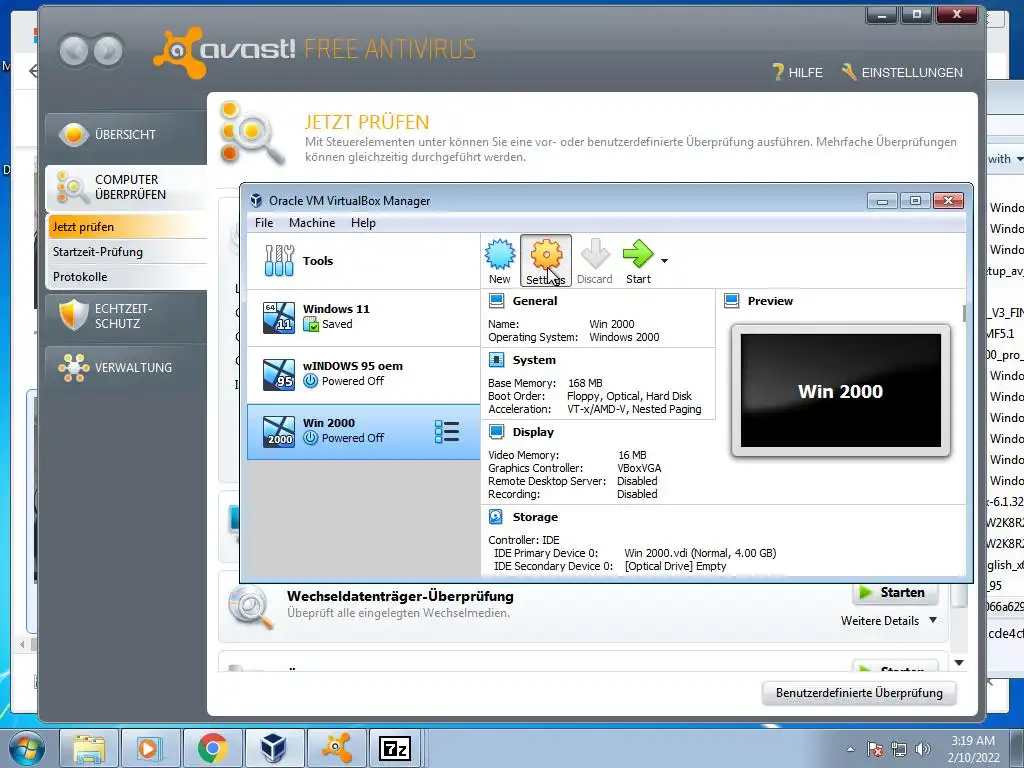Click the VirtualBox details pane scrollbar
The height and width of the screenshot is (768, 1024).
pos(965,313)
